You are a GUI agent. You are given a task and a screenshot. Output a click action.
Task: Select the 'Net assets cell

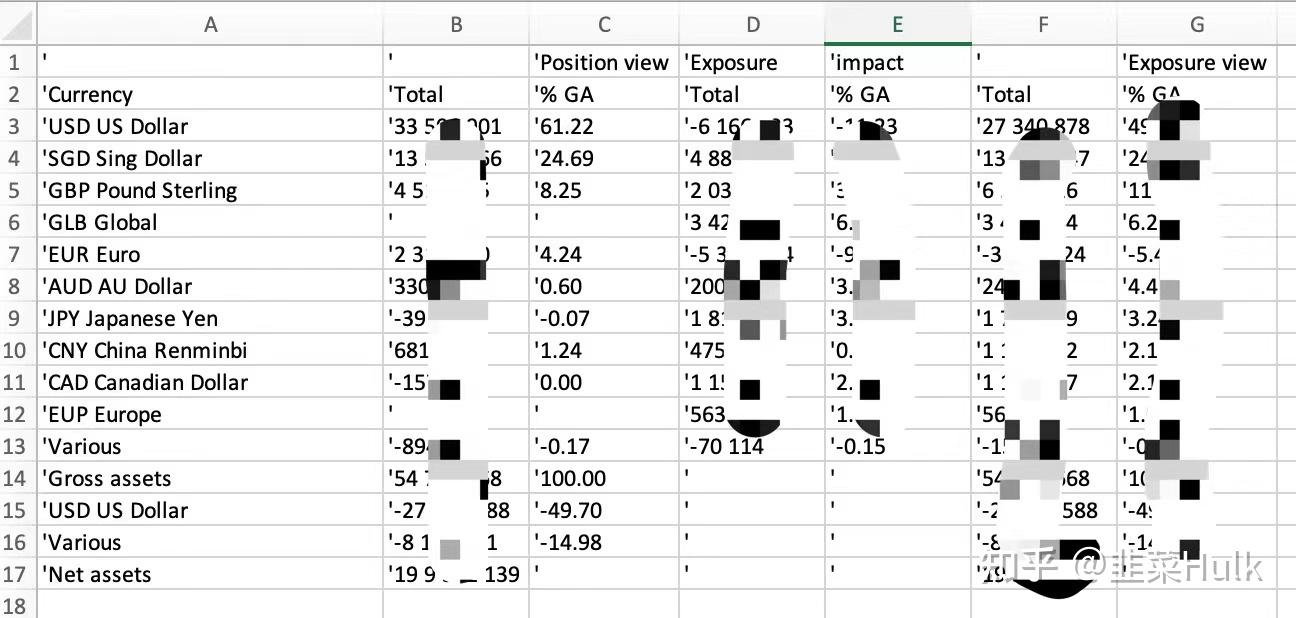pyautogui.click(x=210, y=574)
